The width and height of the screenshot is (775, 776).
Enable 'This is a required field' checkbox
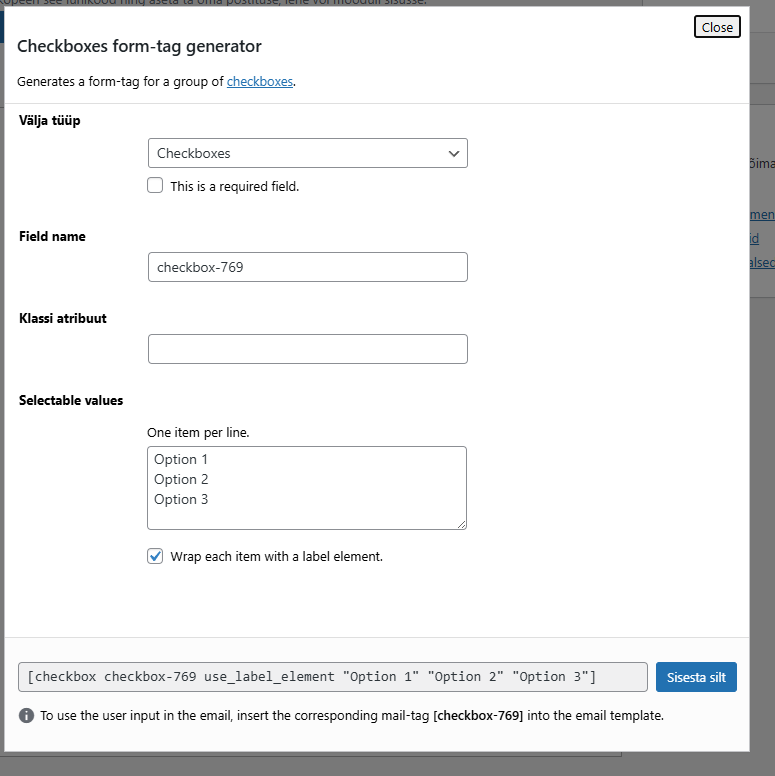[x=155, y=185]
